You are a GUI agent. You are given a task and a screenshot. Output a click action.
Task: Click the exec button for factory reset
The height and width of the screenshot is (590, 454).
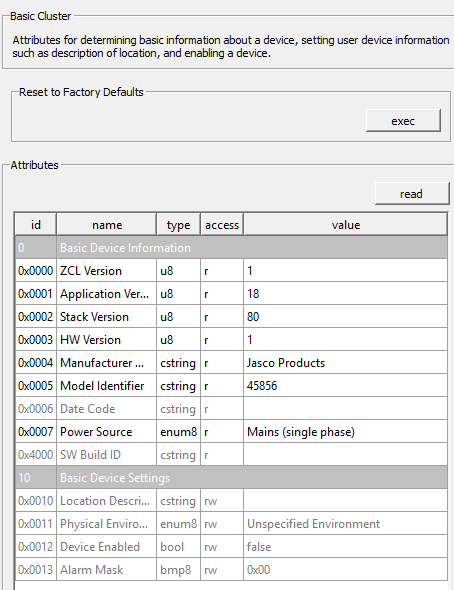coord(403,121)
